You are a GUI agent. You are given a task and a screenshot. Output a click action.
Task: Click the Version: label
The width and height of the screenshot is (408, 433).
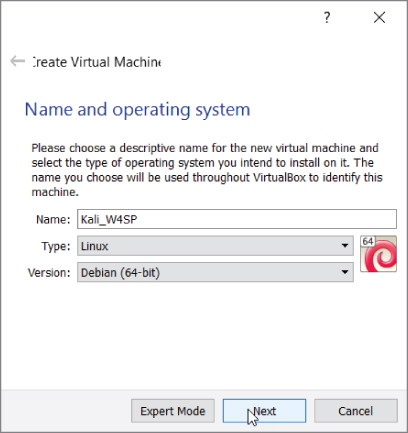coord(49,273)
